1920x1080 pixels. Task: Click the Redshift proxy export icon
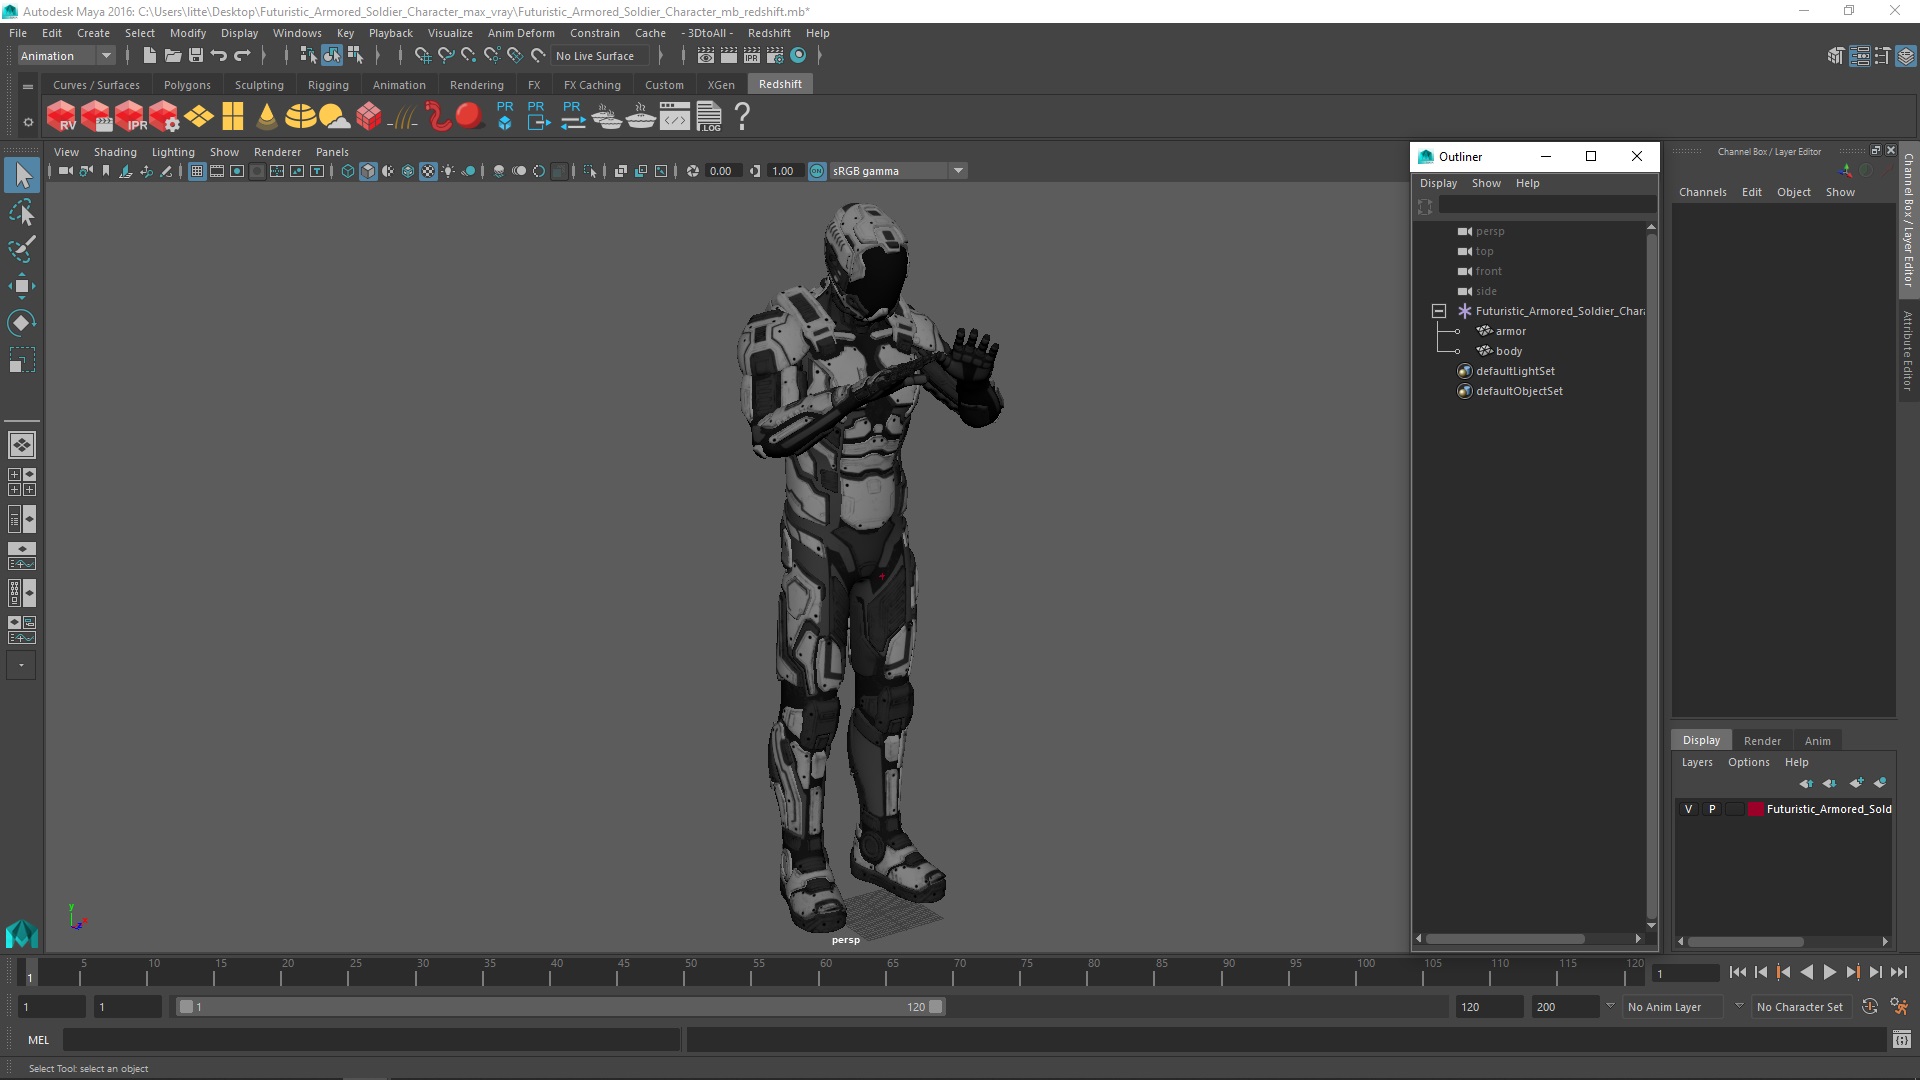pos(538,116)
